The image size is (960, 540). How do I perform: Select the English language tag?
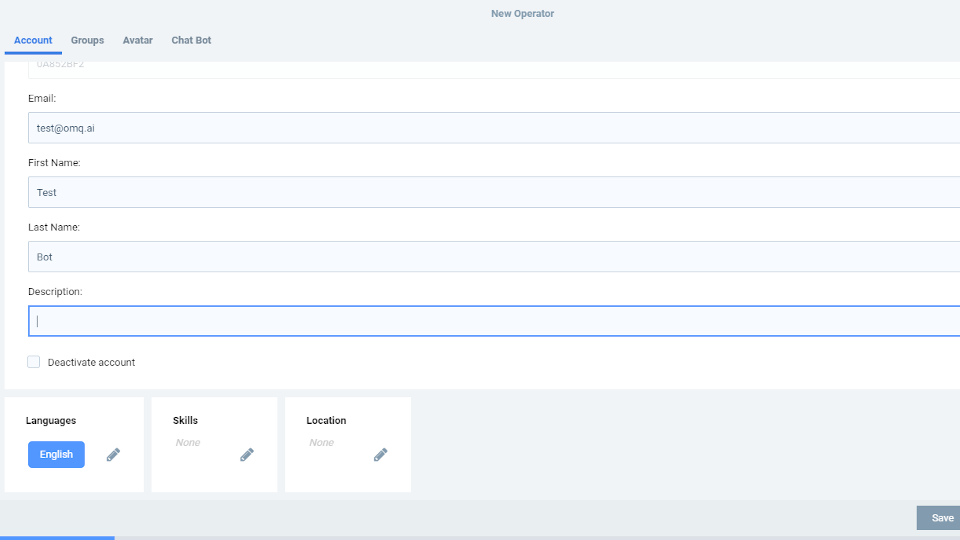click(x=56, y=454)
